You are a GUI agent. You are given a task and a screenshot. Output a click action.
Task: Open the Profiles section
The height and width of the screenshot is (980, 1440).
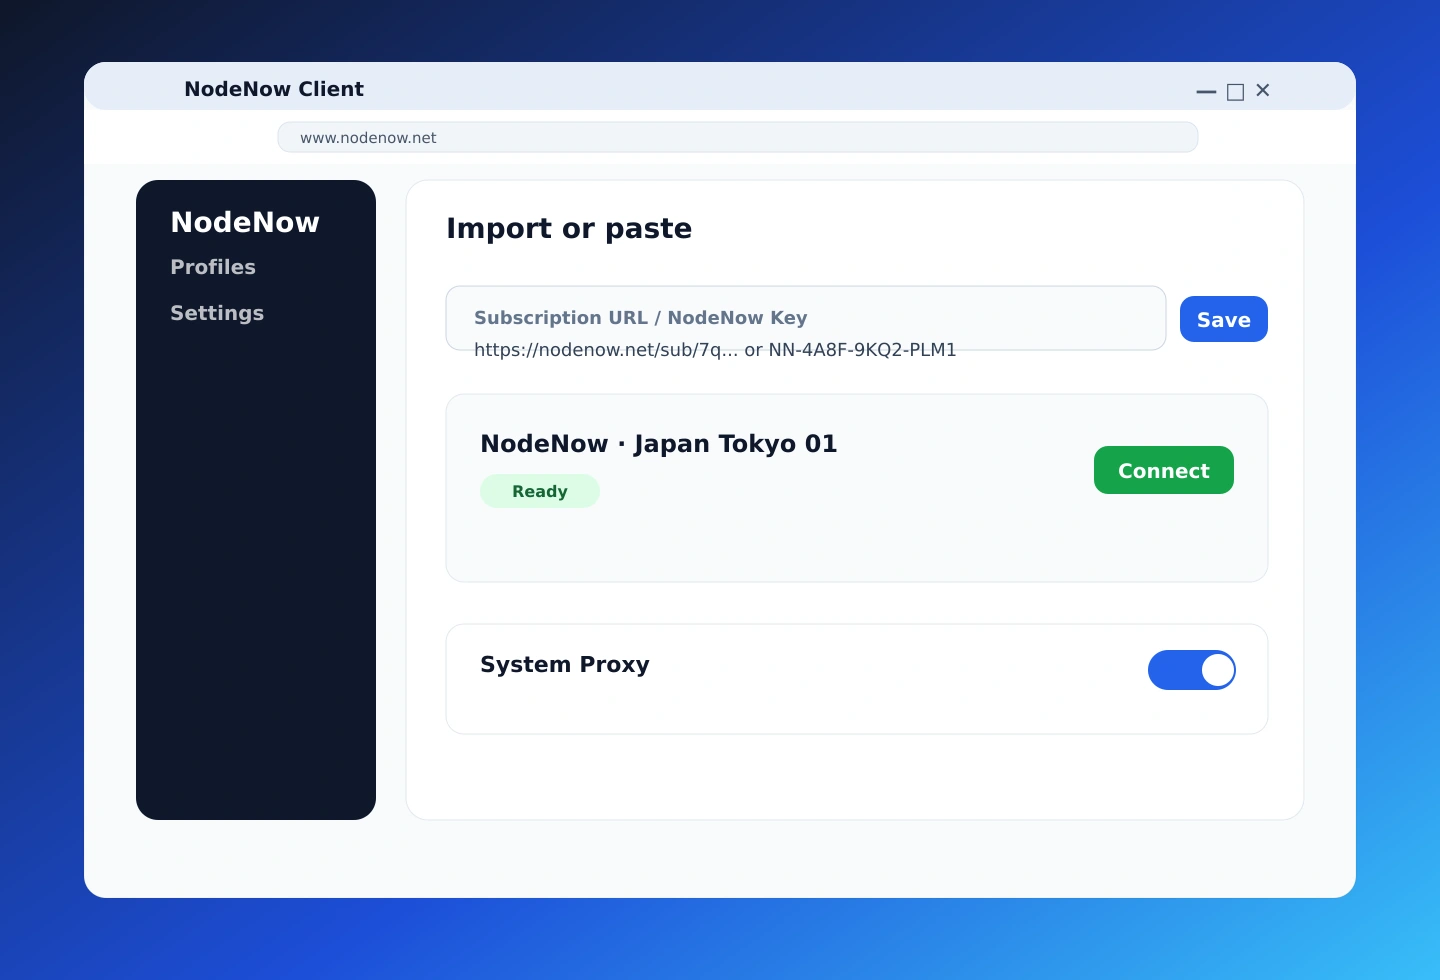(x=213, y=267)
